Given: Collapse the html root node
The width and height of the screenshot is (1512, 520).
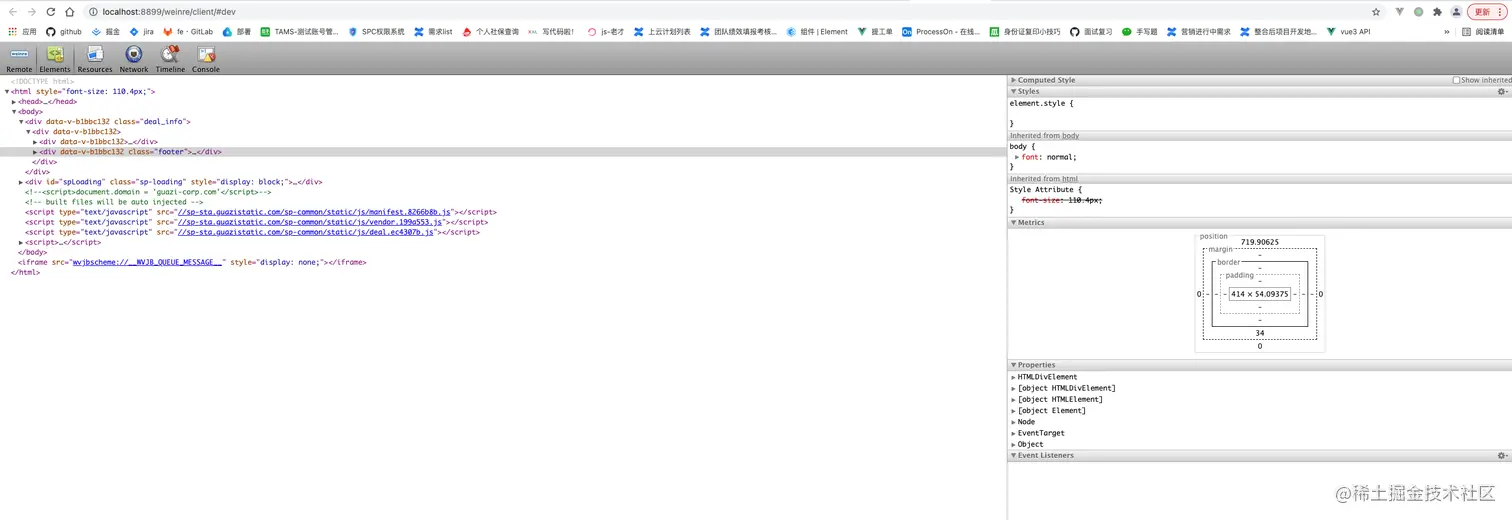Looking at the screenshot, I should (7, 91).
